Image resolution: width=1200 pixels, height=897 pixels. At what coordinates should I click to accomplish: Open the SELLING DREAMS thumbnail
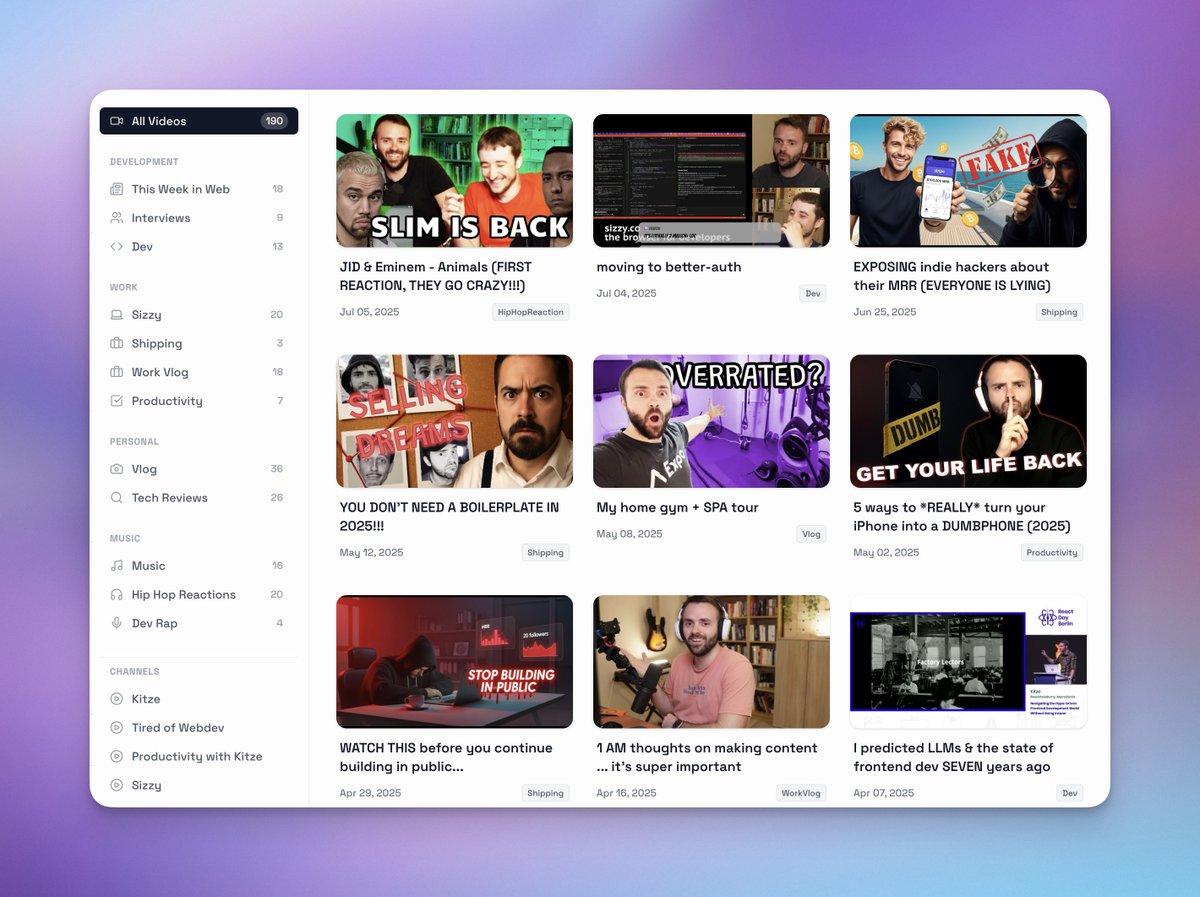tap(454, 421)
